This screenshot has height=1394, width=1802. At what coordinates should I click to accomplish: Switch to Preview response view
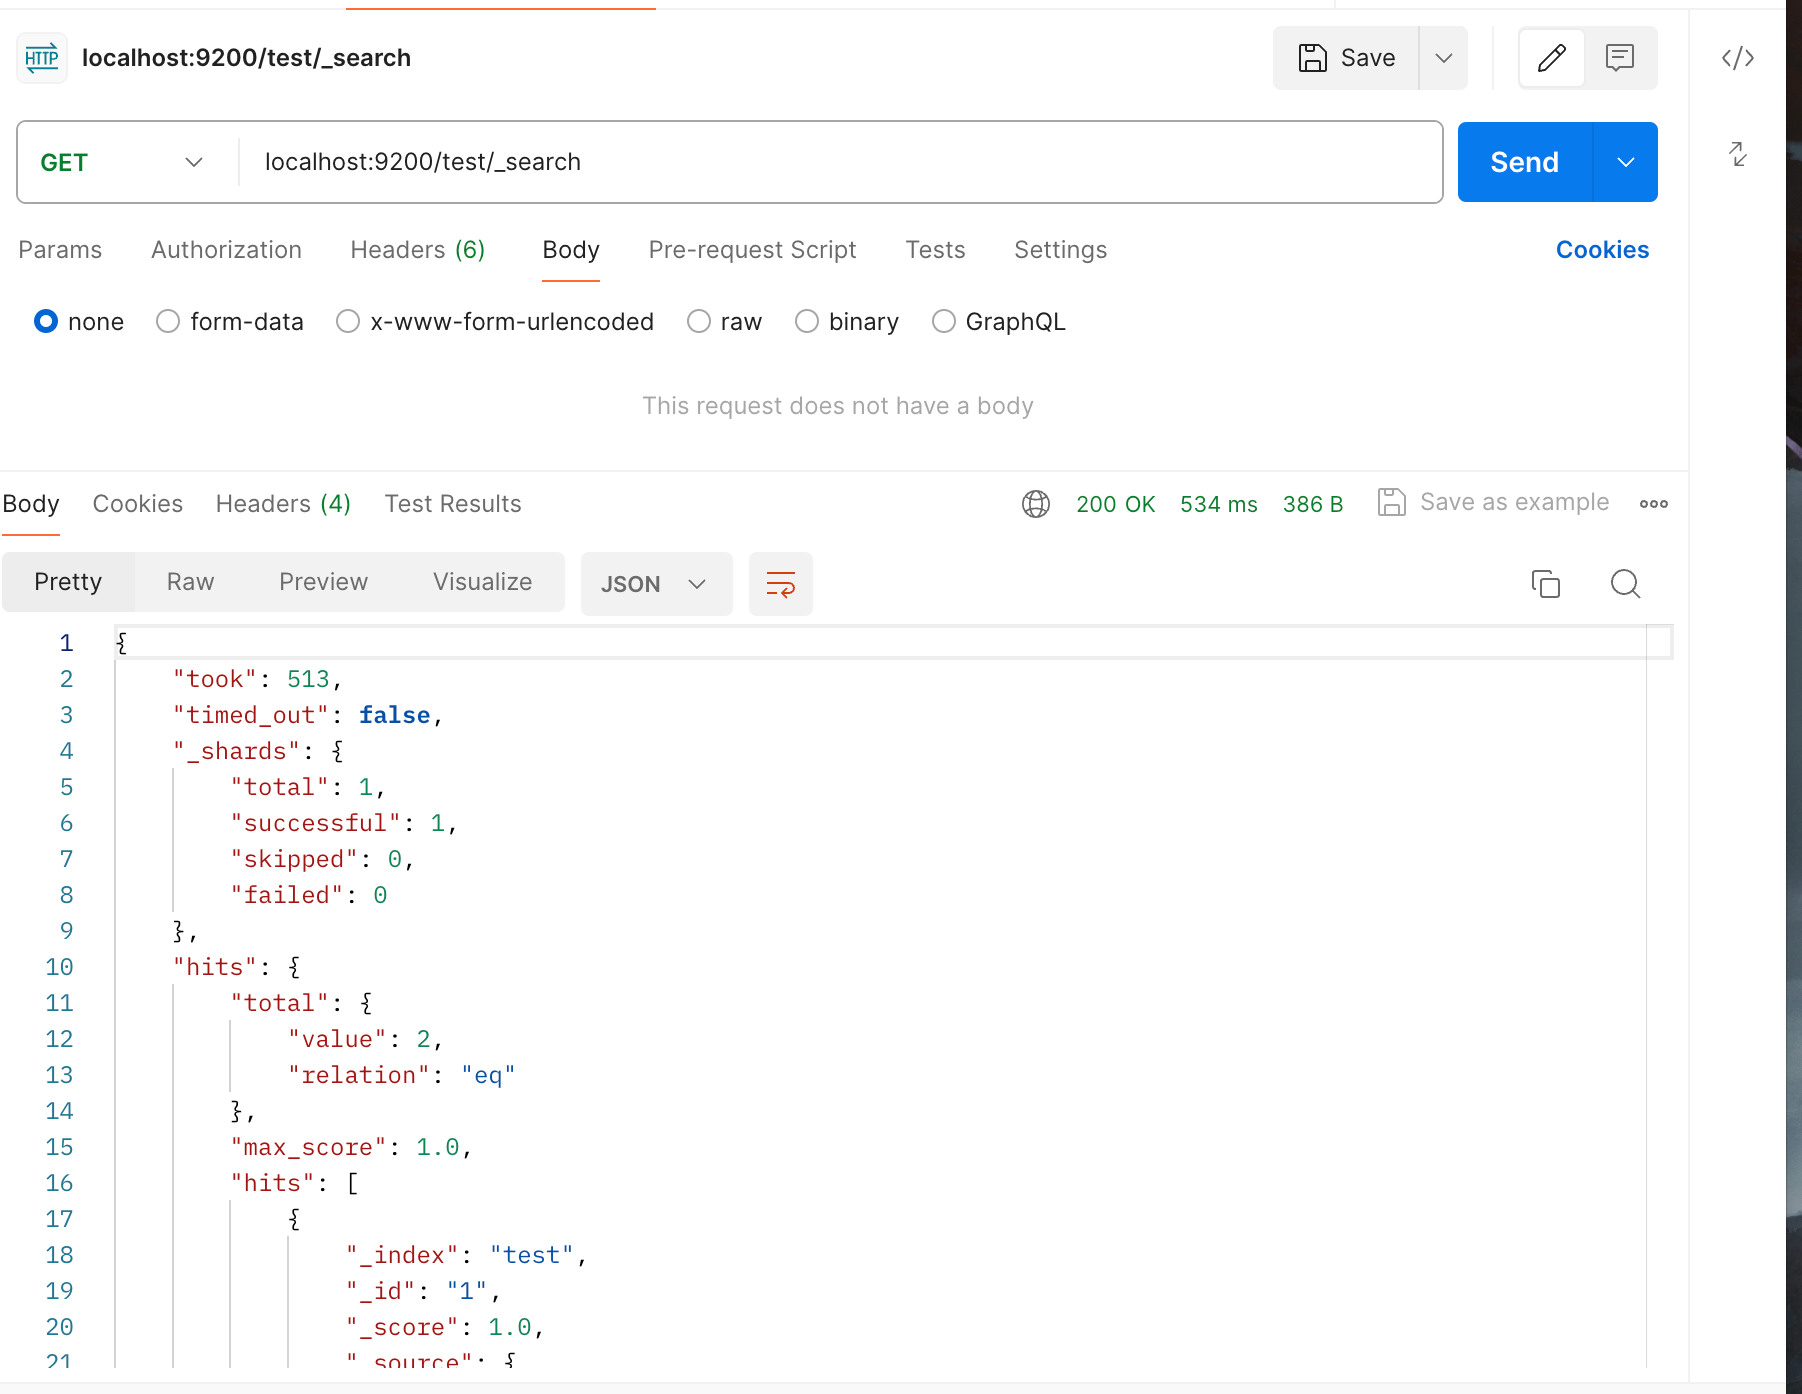tap(324, 582)
